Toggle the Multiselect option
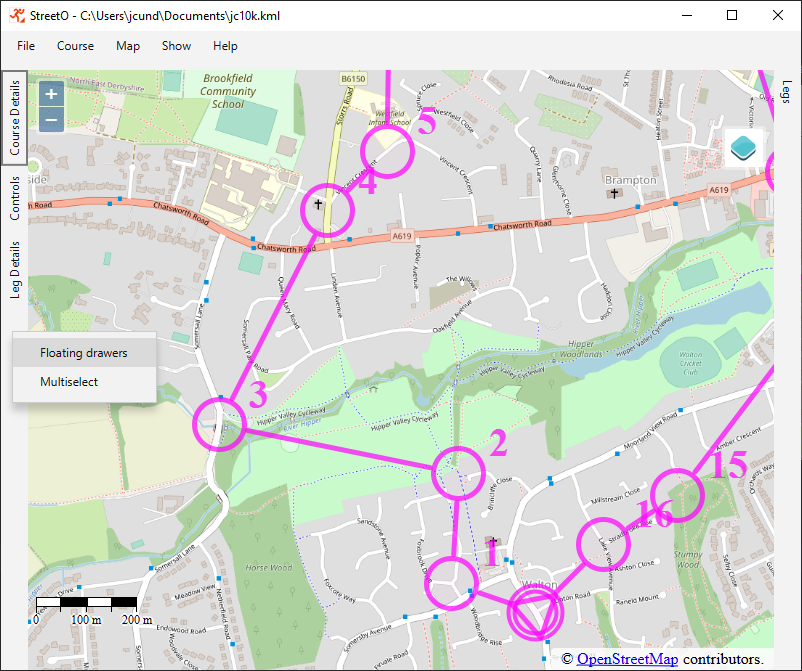This screenshot has height=671, width=802. [x=69, y=382]
